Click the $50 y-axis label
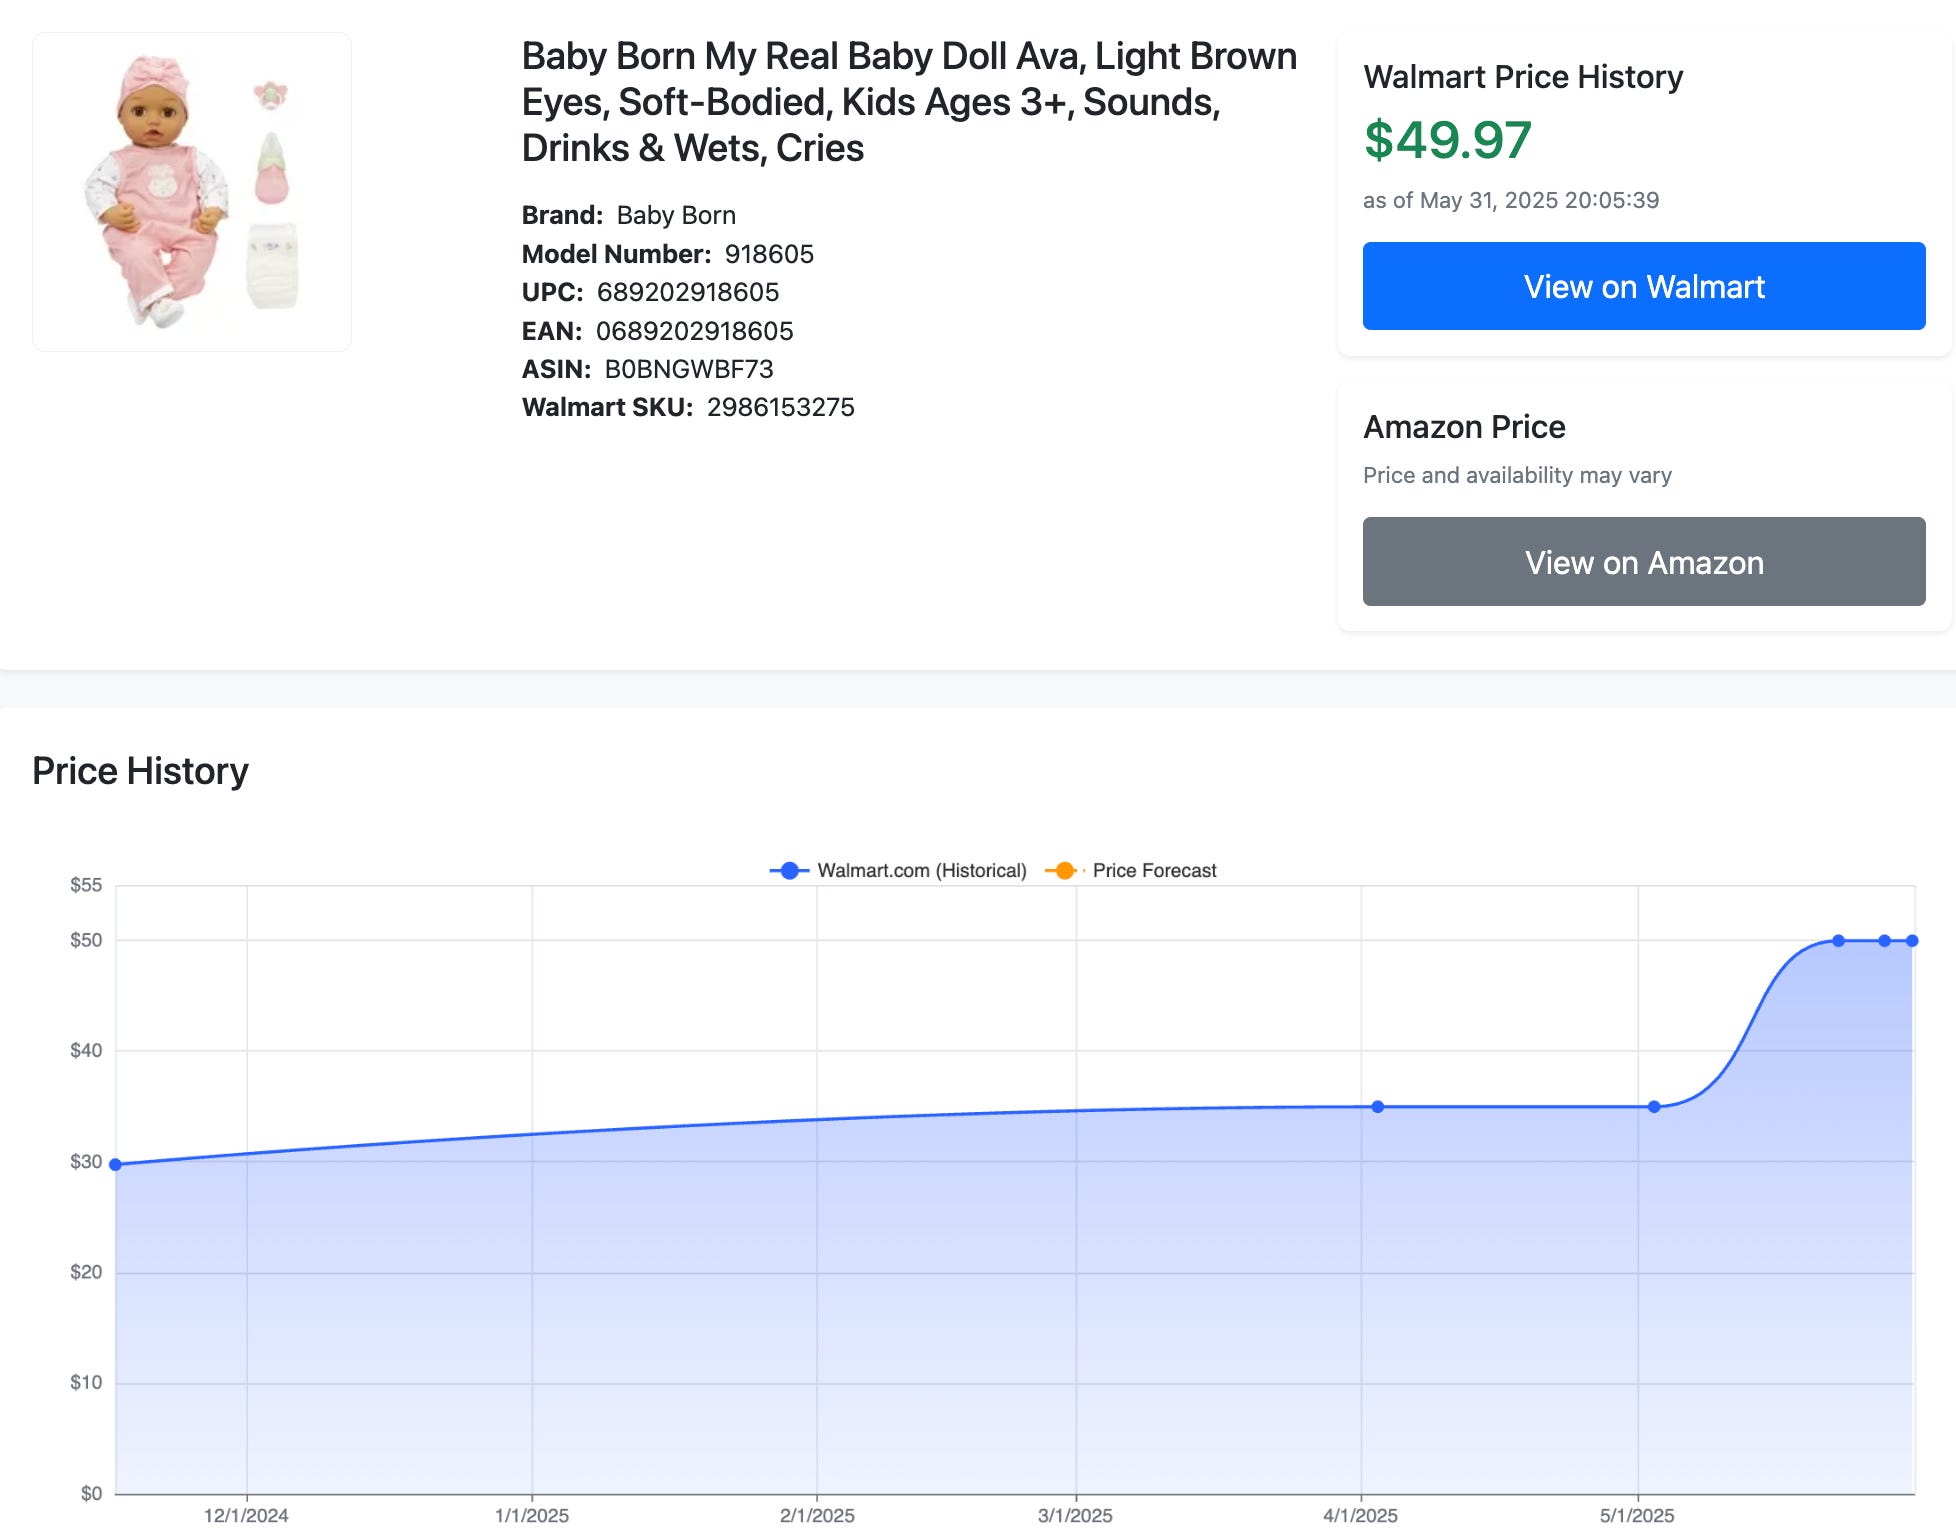 click(x=86, y=940)
